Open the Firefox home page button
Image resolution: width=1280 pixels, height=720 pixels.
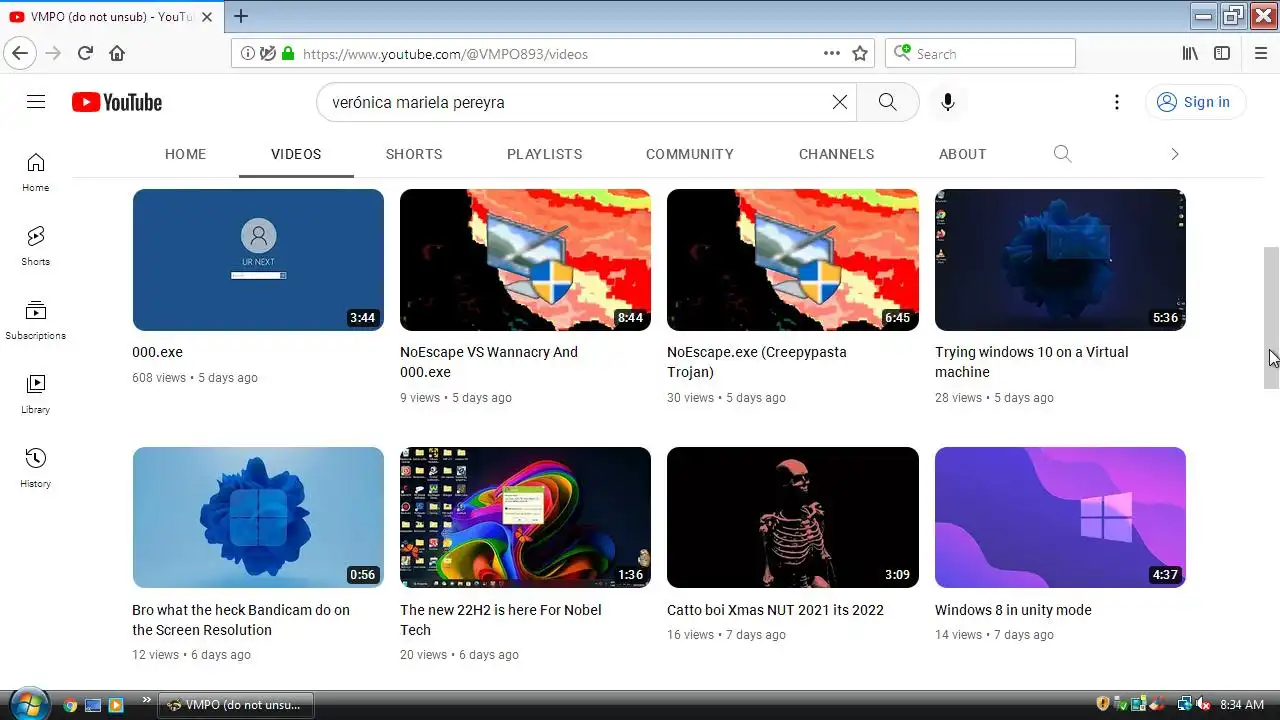pyautogui.click(x=117, y=53)
